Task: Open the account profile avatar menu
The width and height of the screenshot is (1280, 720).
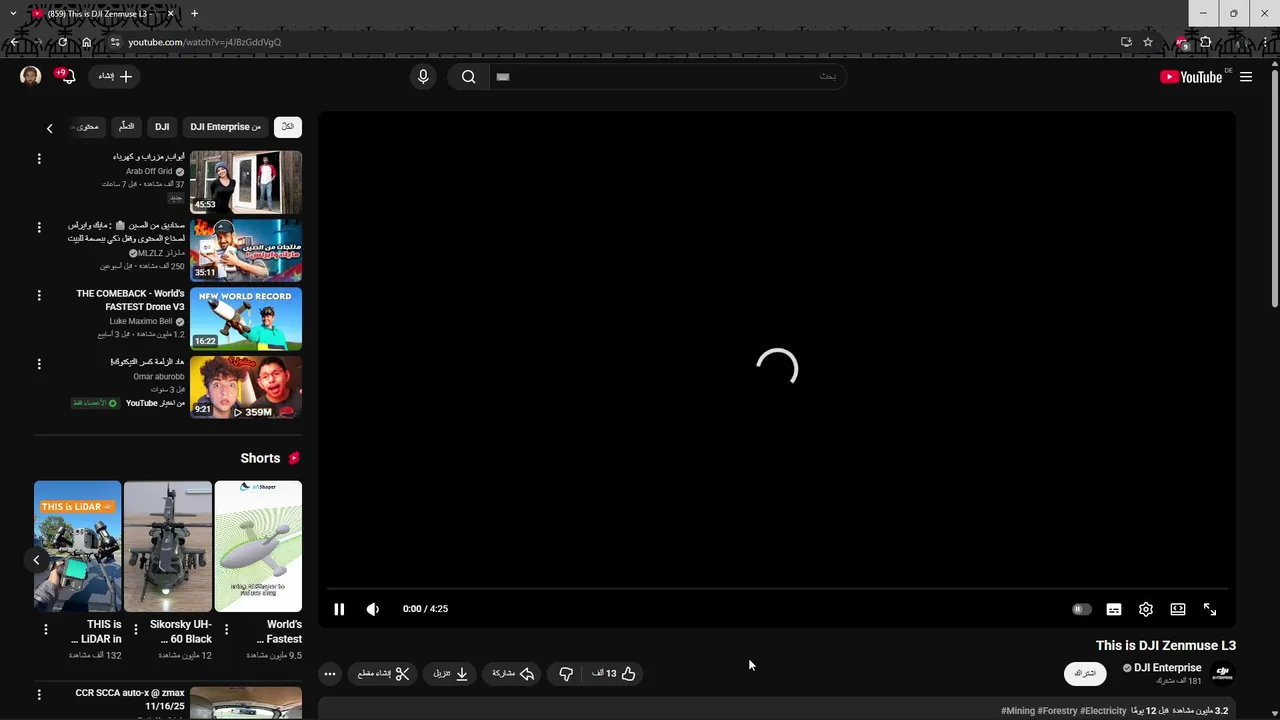Action: [x=30, y=76]
